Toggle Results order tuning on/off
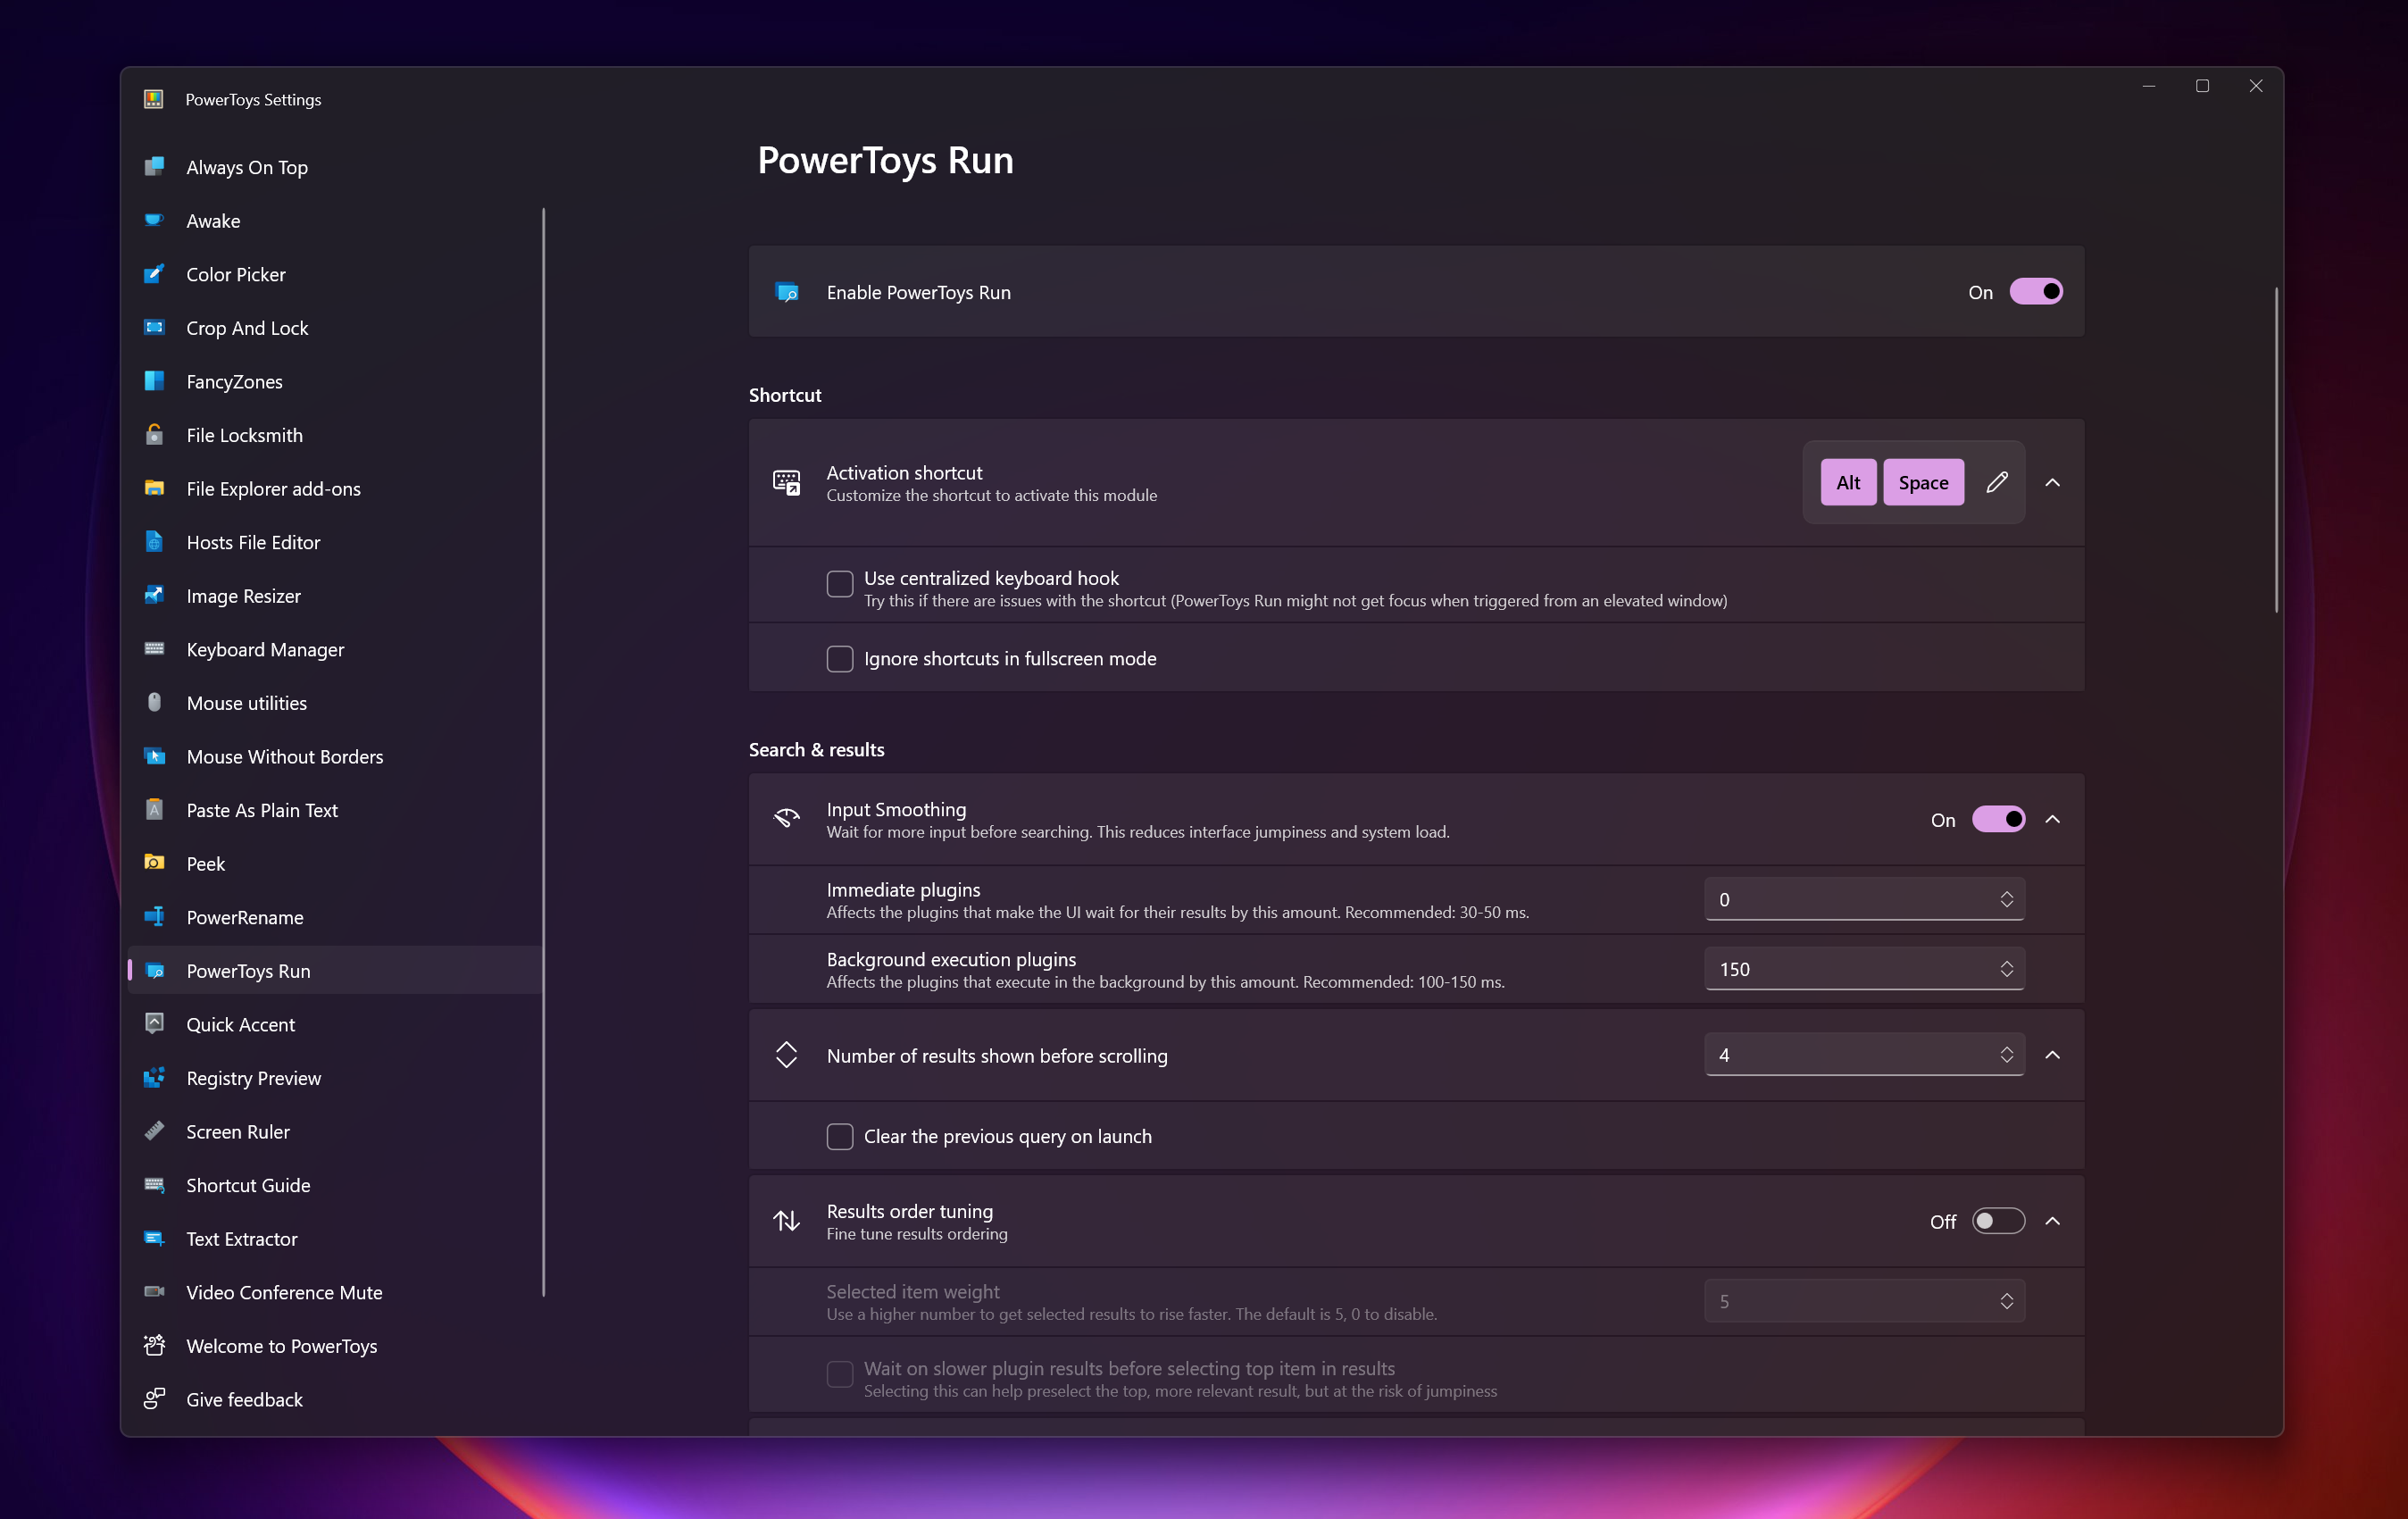 (1996, 1222)
